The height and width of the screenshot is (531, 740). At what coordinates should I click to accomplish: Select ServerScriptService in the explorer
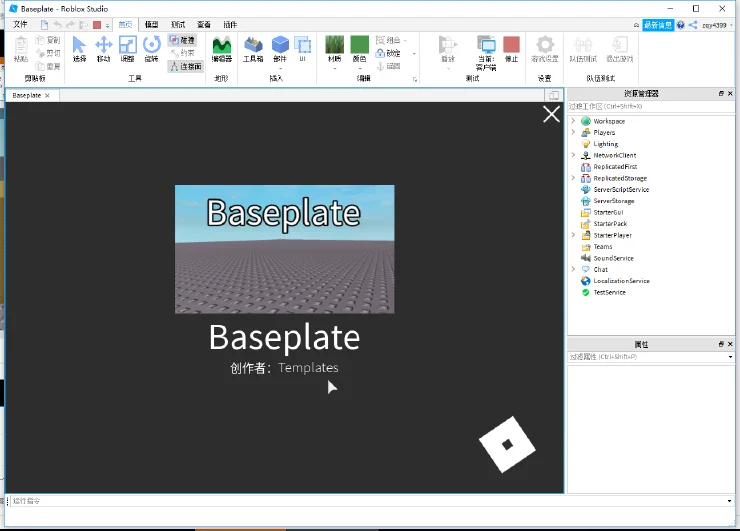pos(621,190)
